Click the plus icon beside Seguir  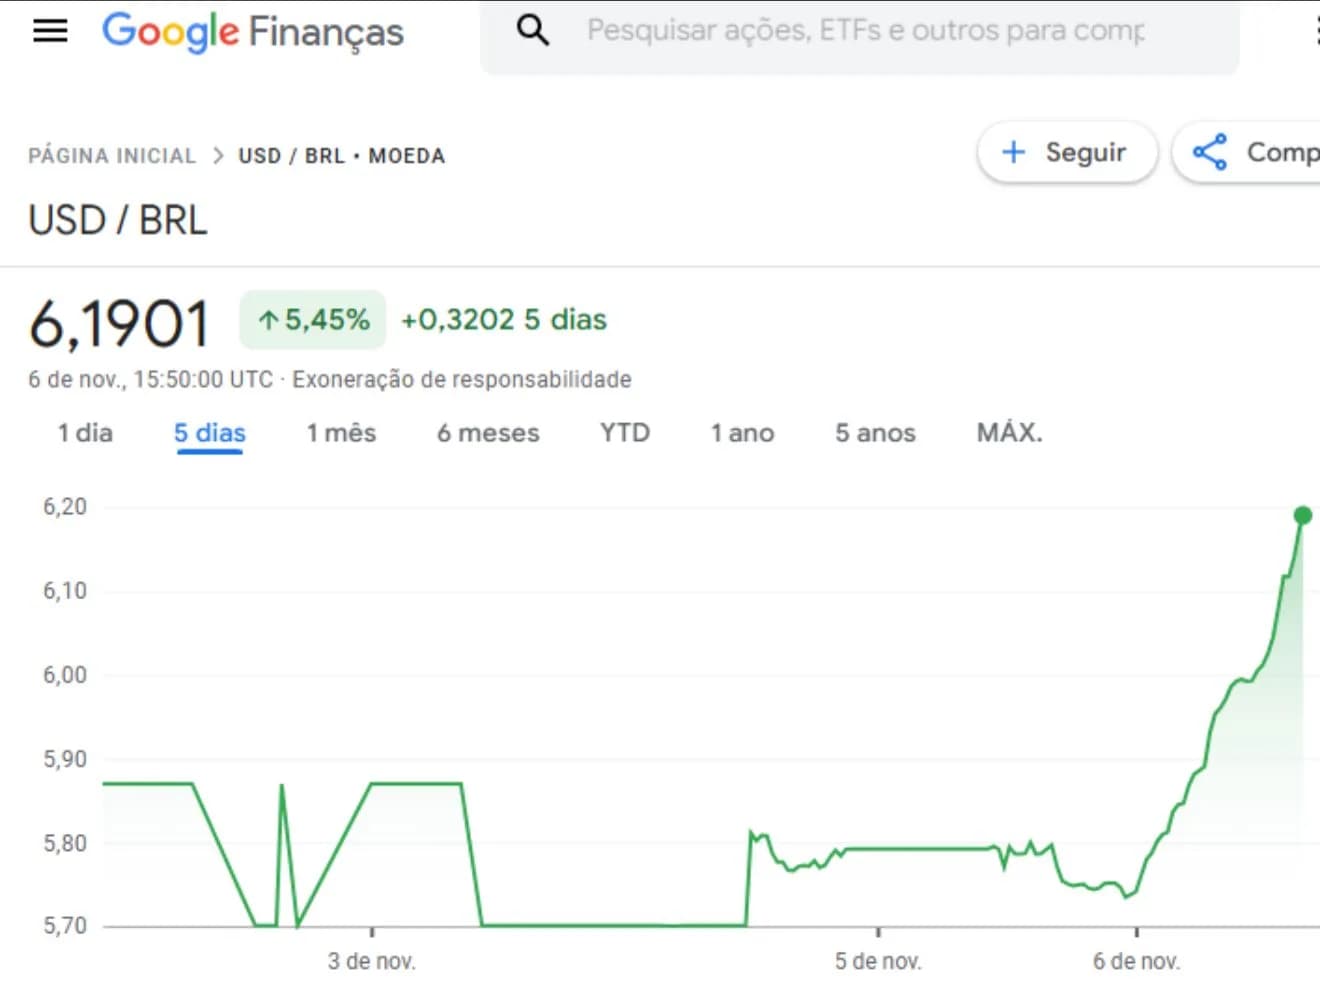click(1013, 152)
